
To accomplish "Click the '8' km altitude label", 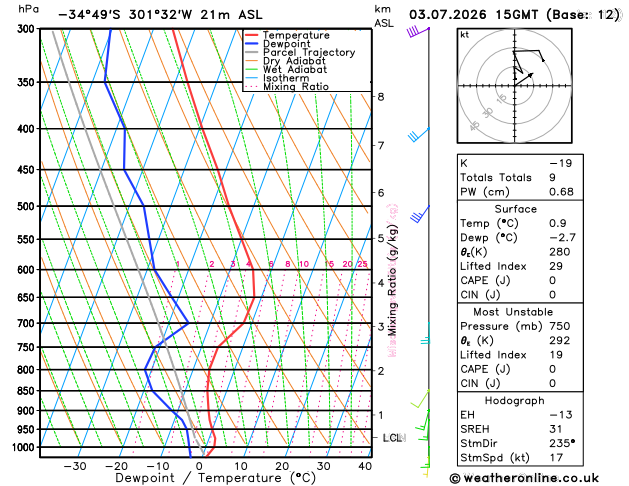I will (x=381, y=97).
